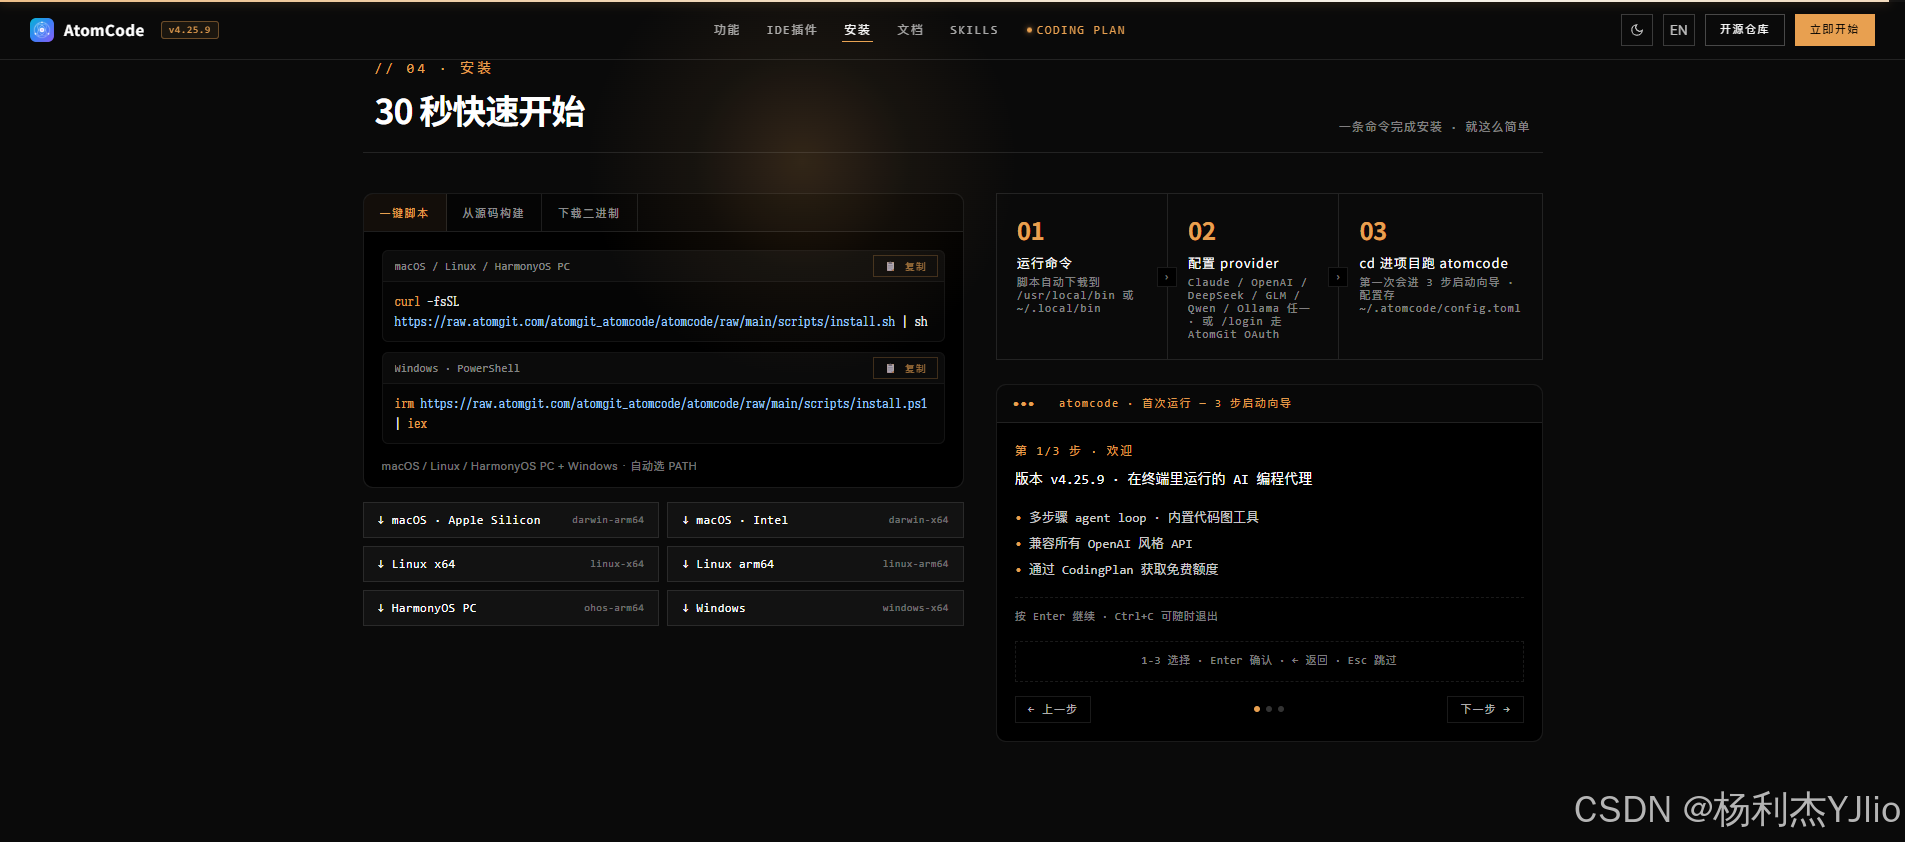Download Windows build
The height and width of the screenshot is (842, 1905).
point(815,608)
